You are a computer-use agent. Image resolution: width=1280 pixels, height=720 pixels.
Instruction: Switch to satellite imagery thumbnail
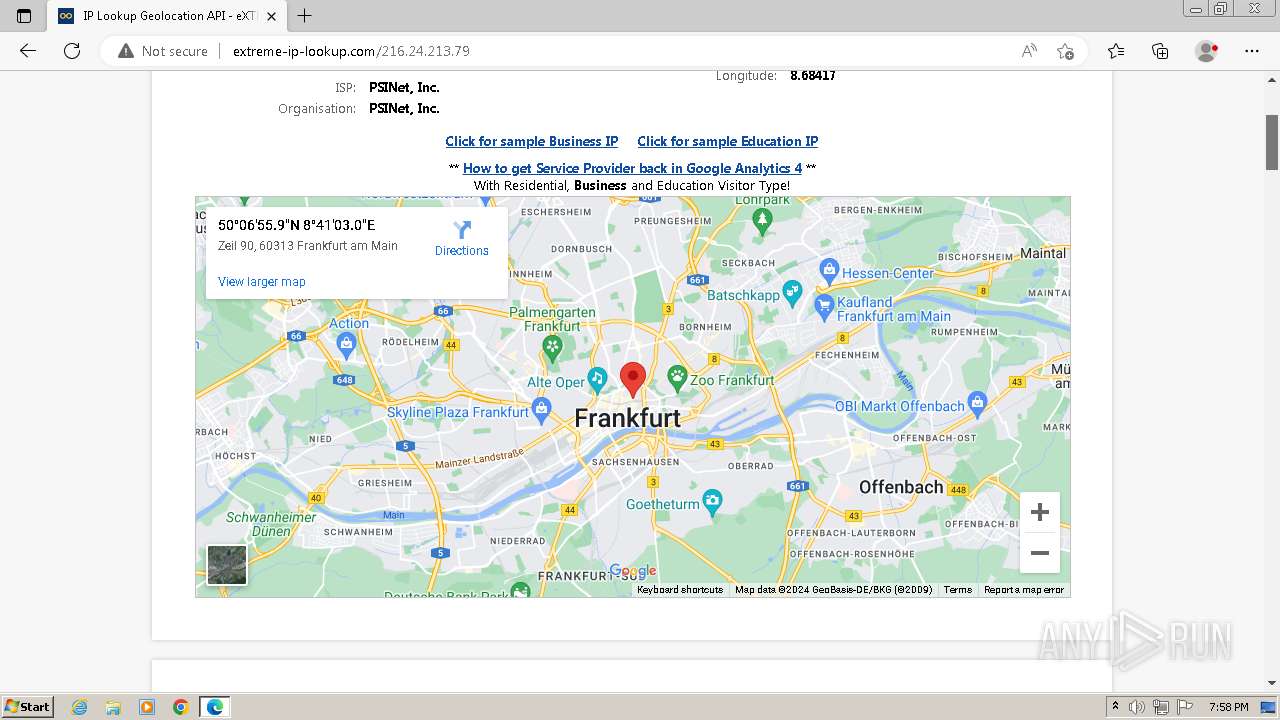coord(227,565)
